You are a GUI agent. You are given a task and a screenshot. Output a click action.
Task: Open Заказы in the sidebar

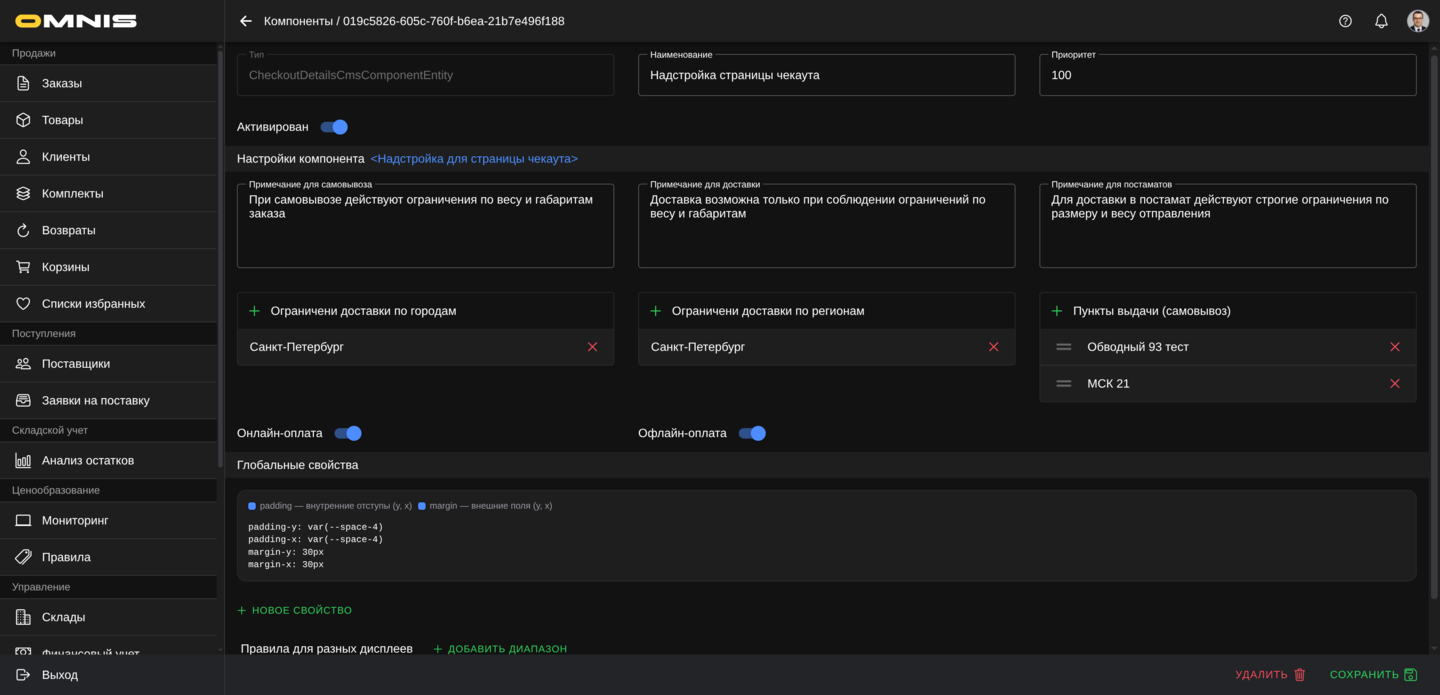click(x=62, y=83)
